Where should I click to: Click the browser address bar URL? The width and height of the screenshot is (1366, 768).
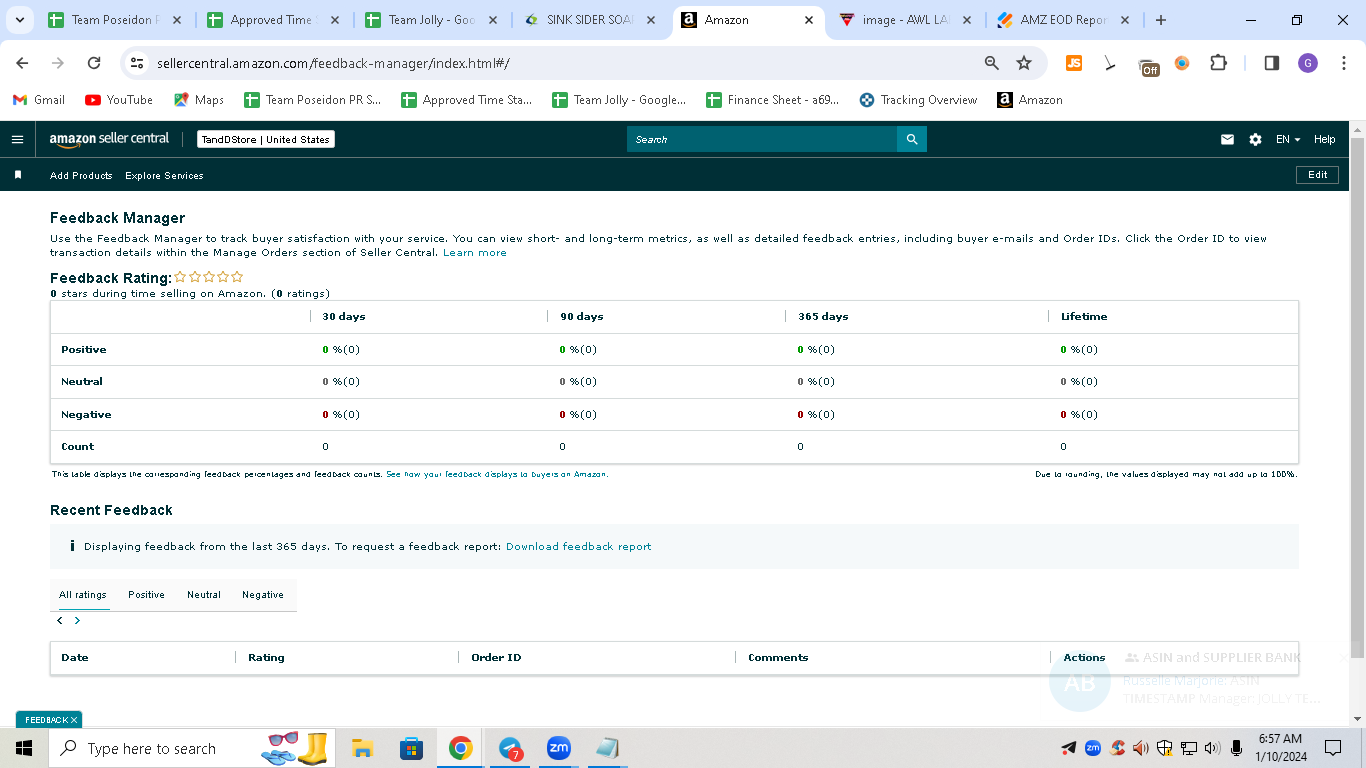(333, 63)
